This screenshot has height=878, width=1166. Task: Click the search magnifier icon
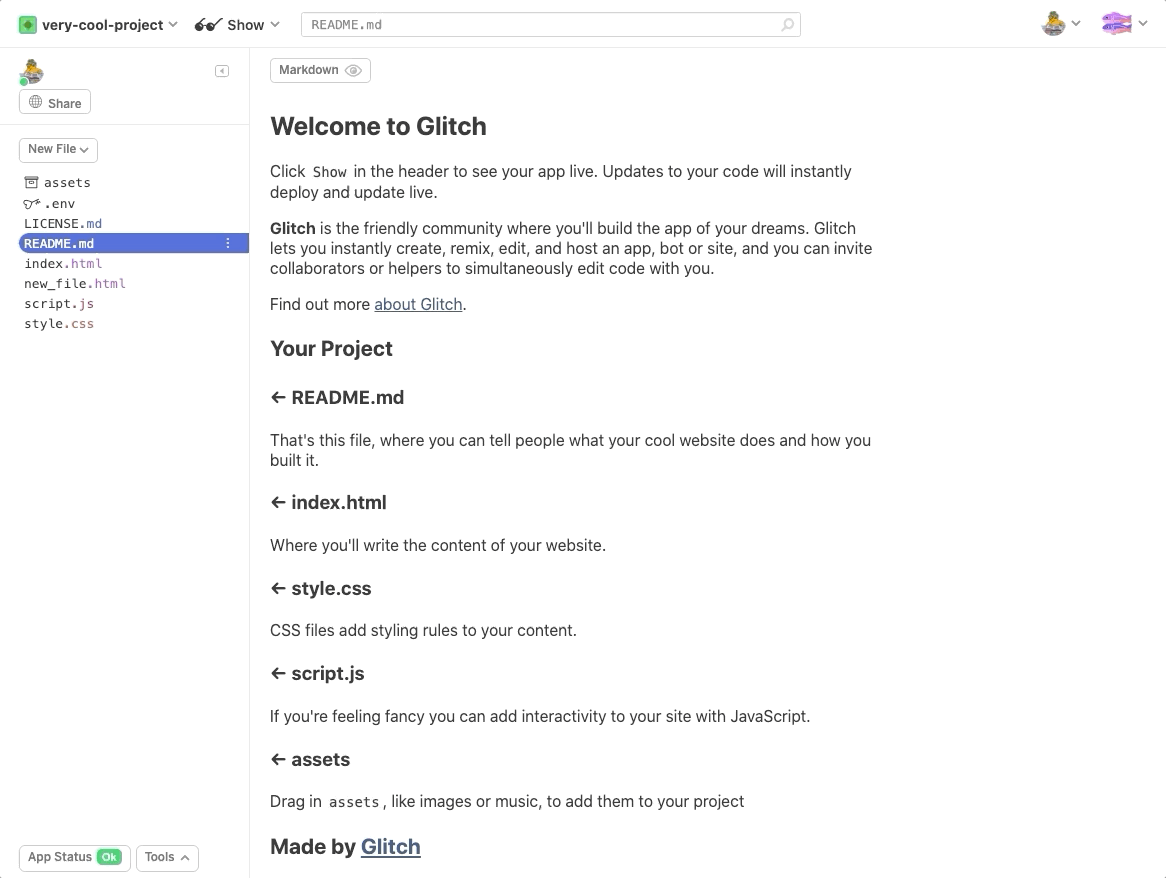788,25
